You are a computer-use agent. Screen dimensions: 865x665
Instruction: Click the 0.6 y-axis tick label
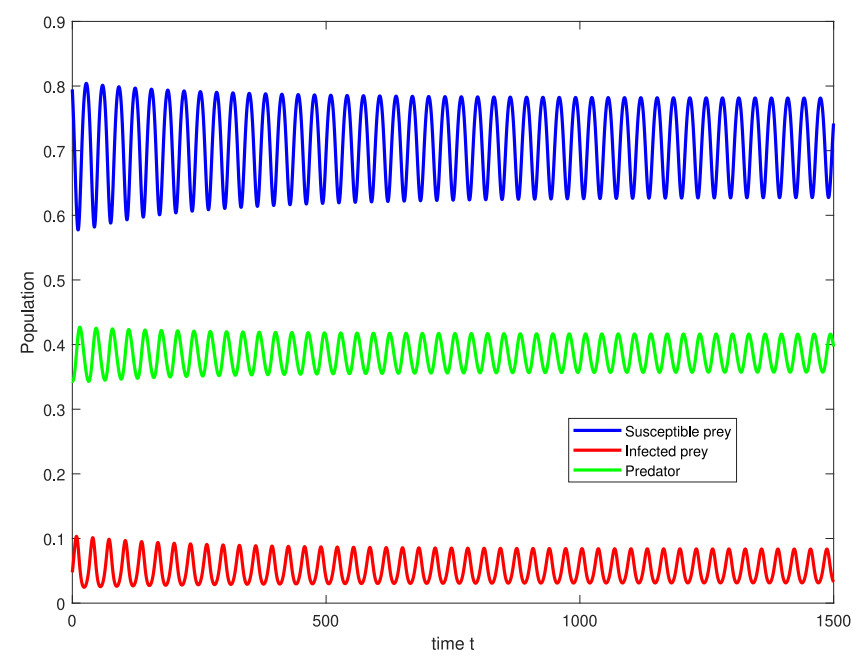54,216
